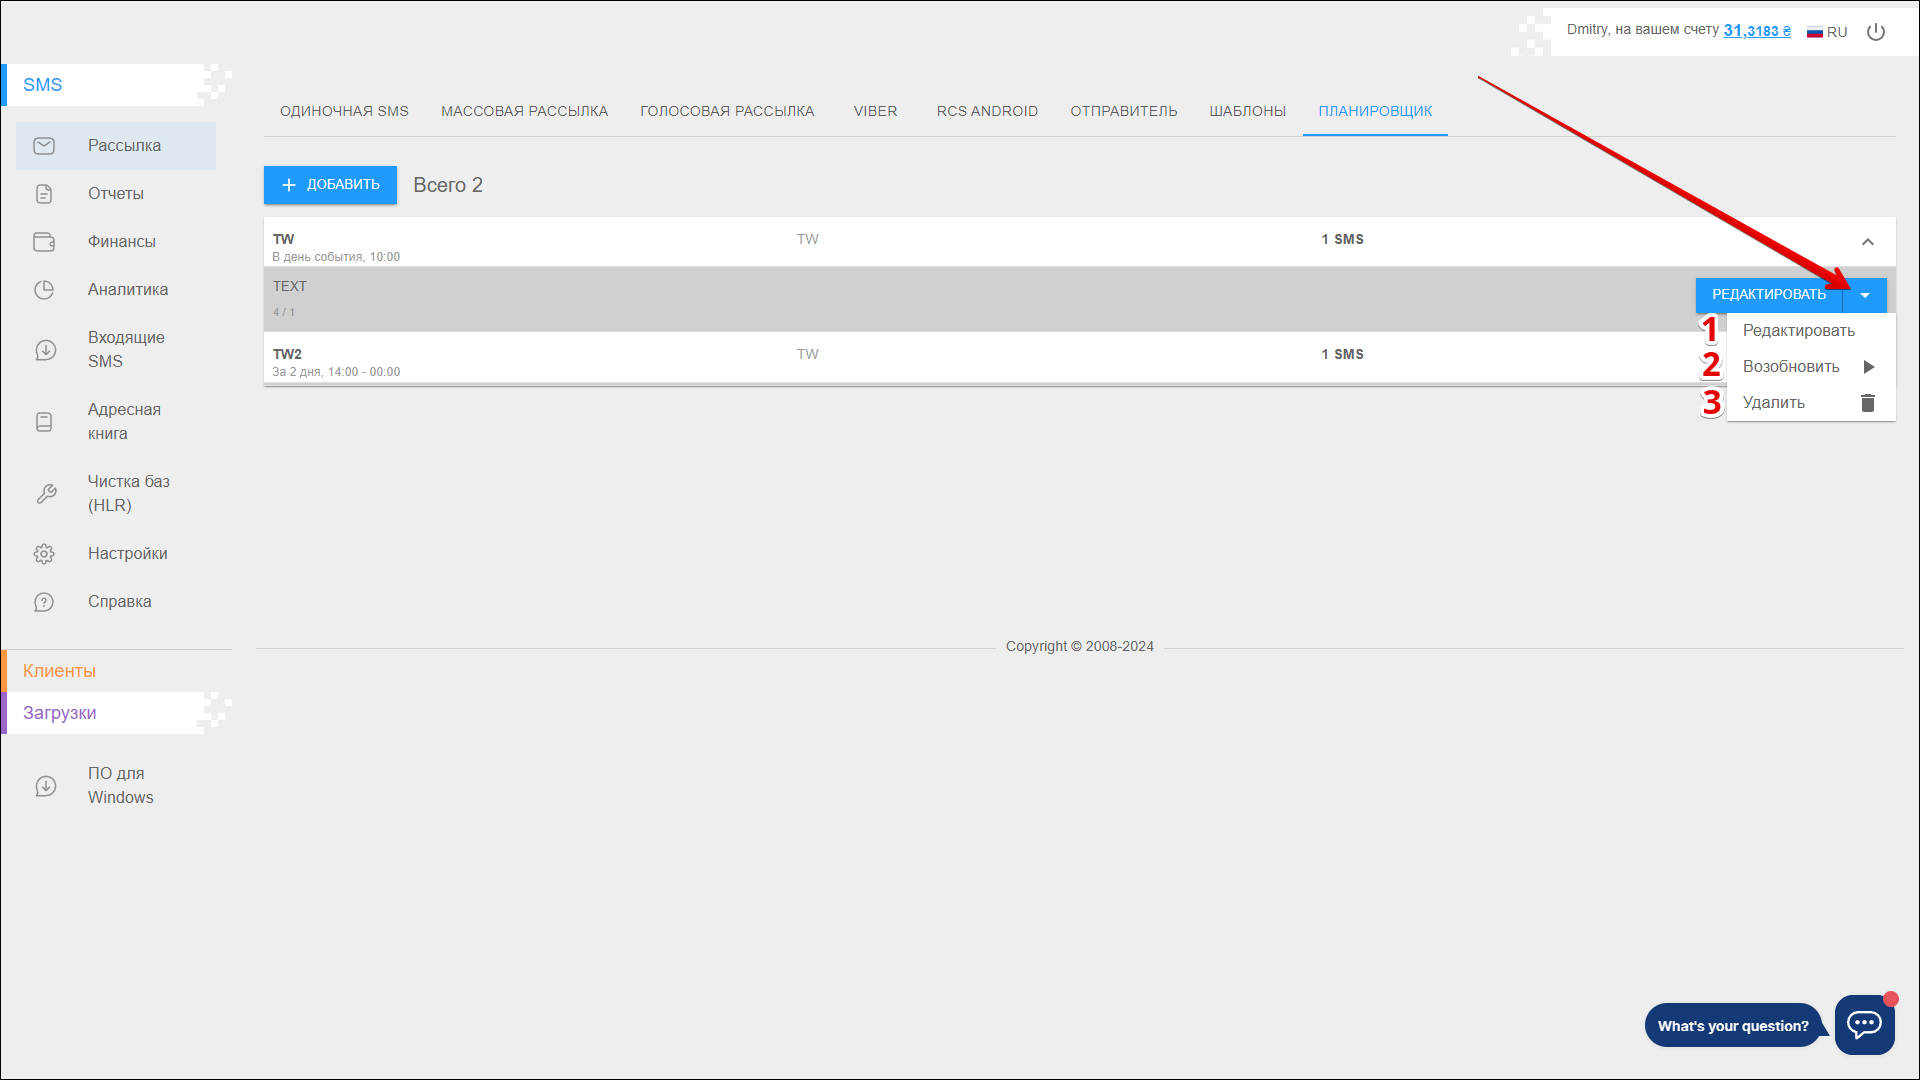Viewport: 1920px width, 1080px height.
Task: Open Отчеты document icon in sidebar
Action: [44, 194]
